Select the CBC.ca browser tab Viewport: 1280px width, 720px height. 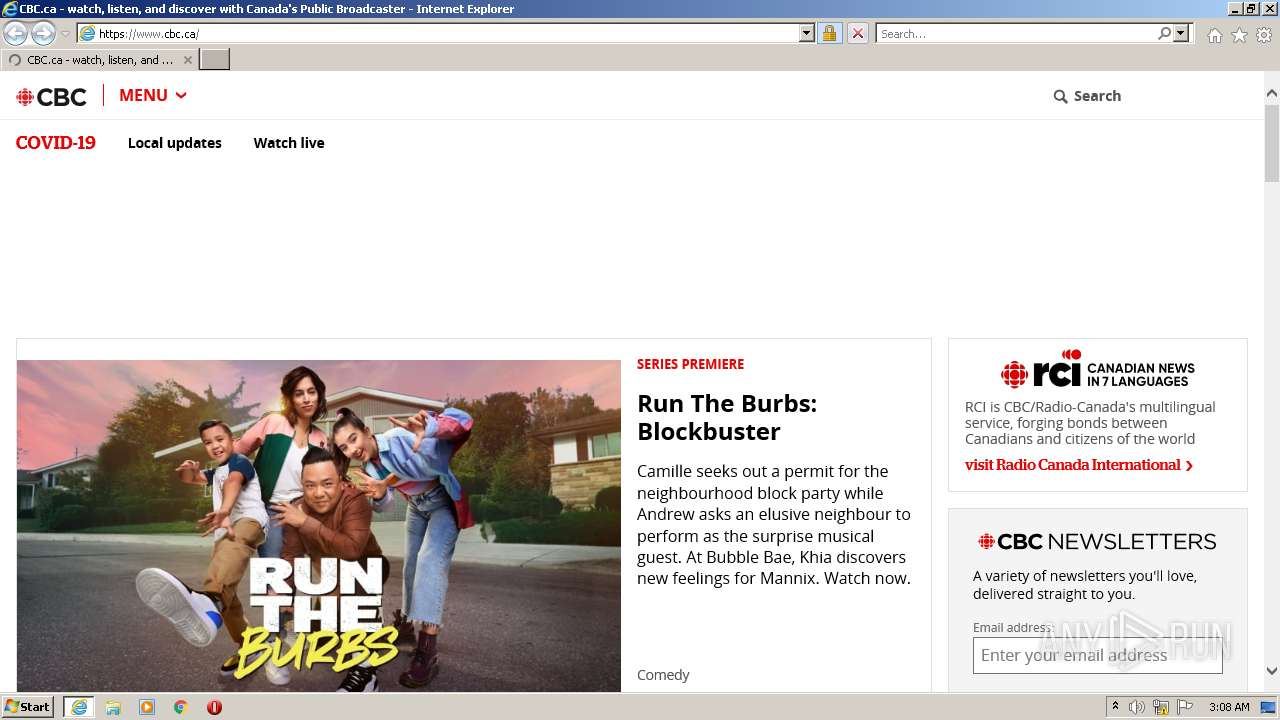99,60
